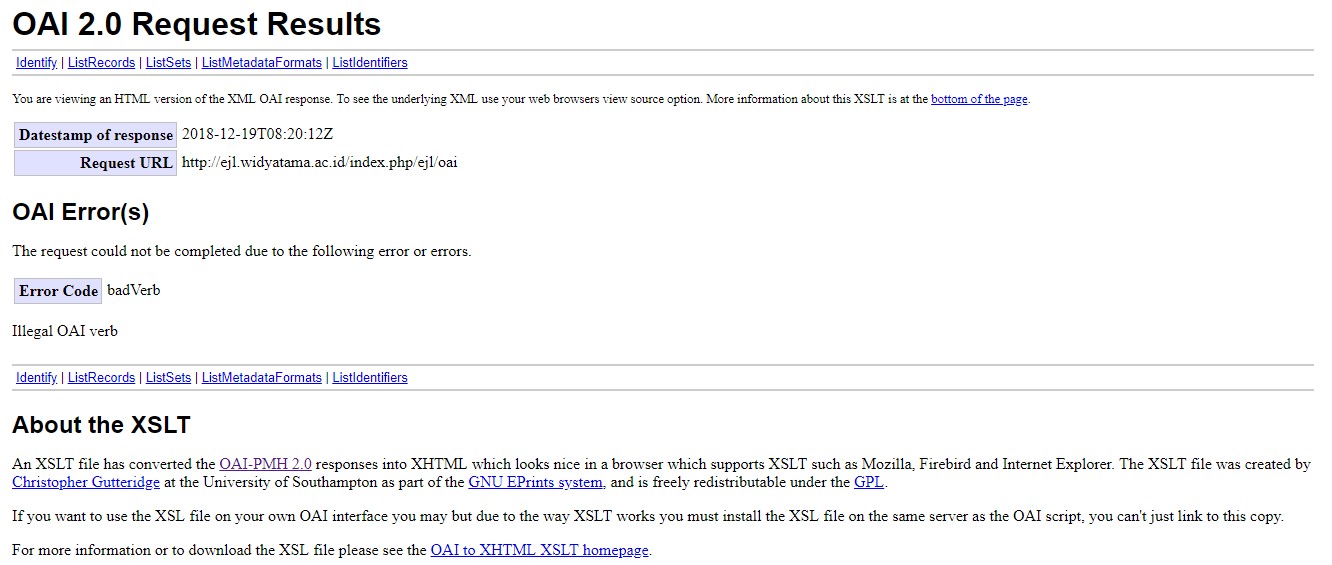The height and width of the screenshot is (565, 1332).
Task: Open ListRecords in the lower navigation bar
Action: point(101,377)
